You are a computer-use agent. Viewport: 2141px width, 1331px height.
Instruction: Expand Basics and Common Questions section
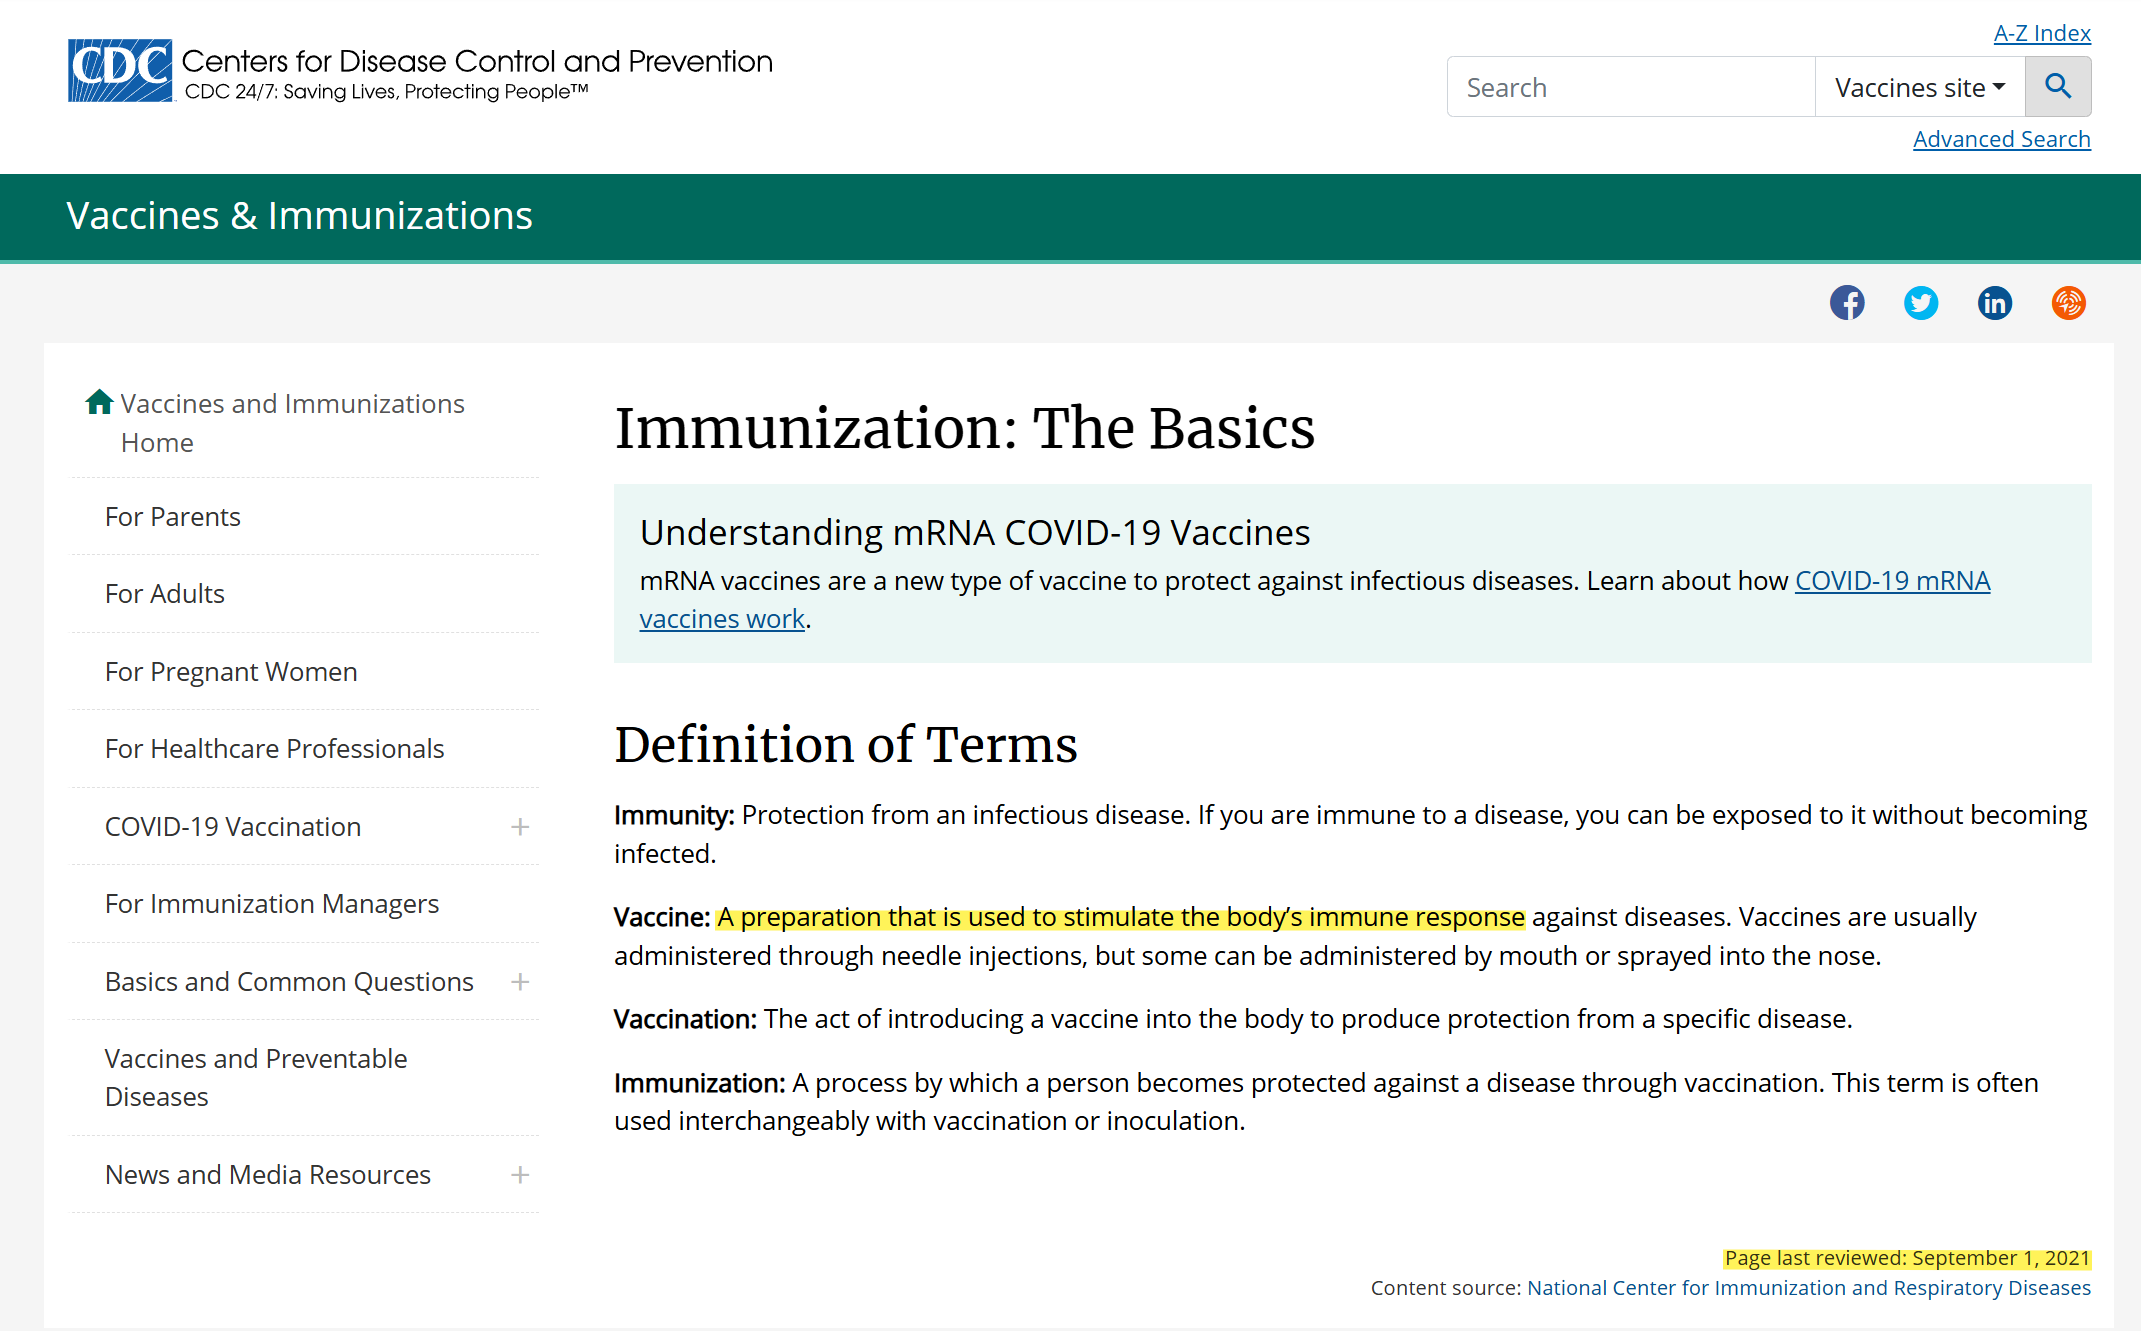[x=520, y=982]
